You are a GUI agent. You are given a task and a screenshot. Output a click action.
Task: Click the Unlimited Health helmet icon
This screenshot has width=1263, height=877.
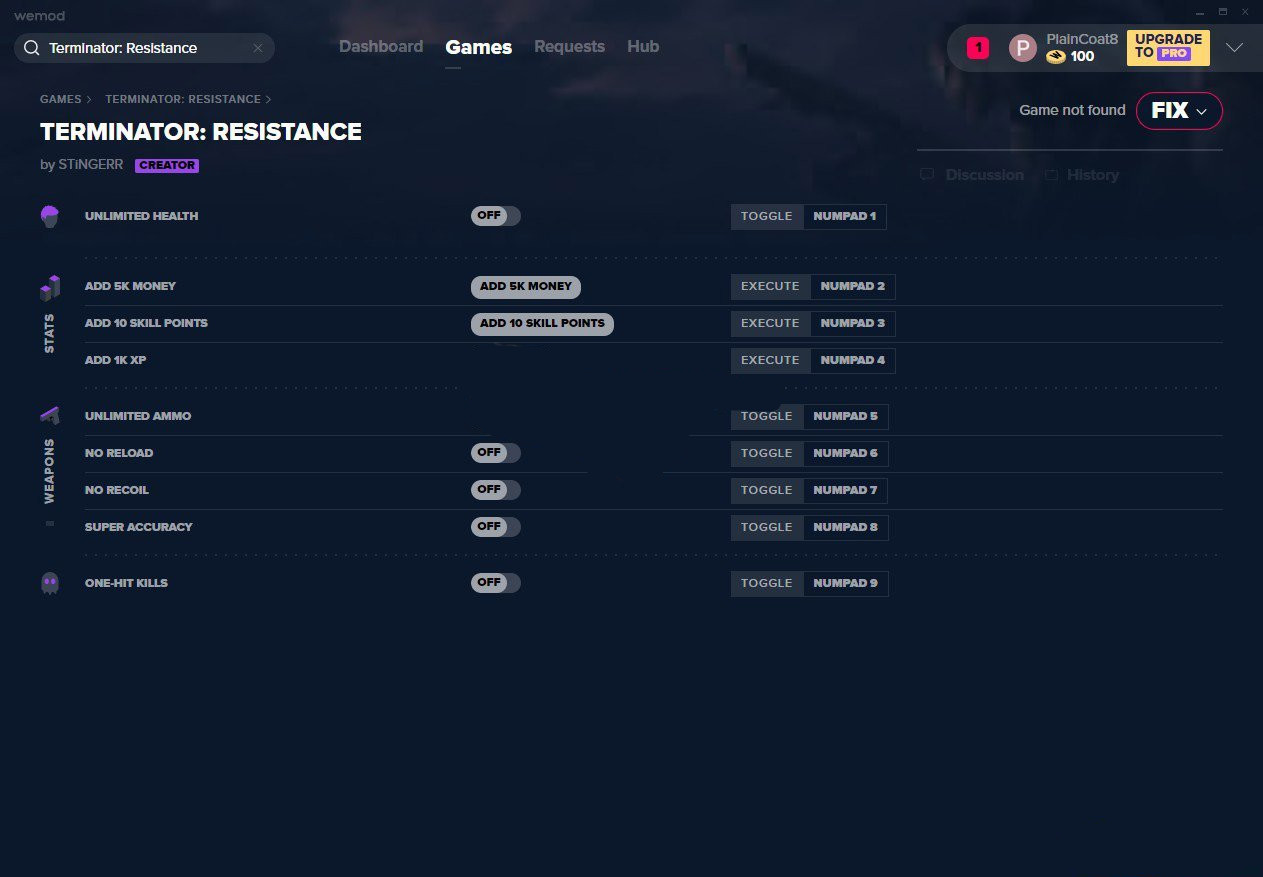50,216
